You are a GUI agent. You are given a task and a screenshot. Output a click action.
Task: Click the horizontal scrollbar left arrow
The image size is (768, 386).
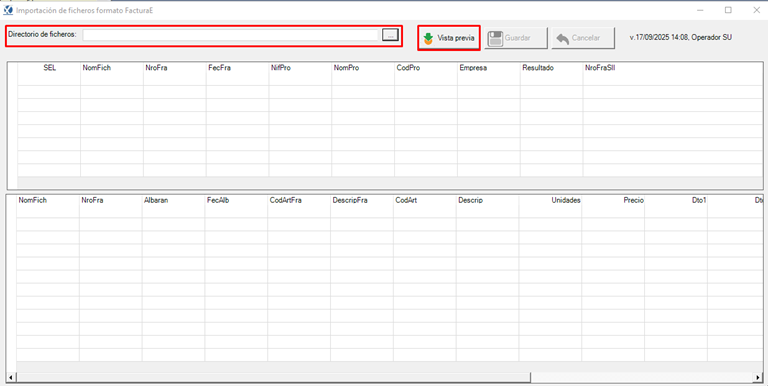11,378
